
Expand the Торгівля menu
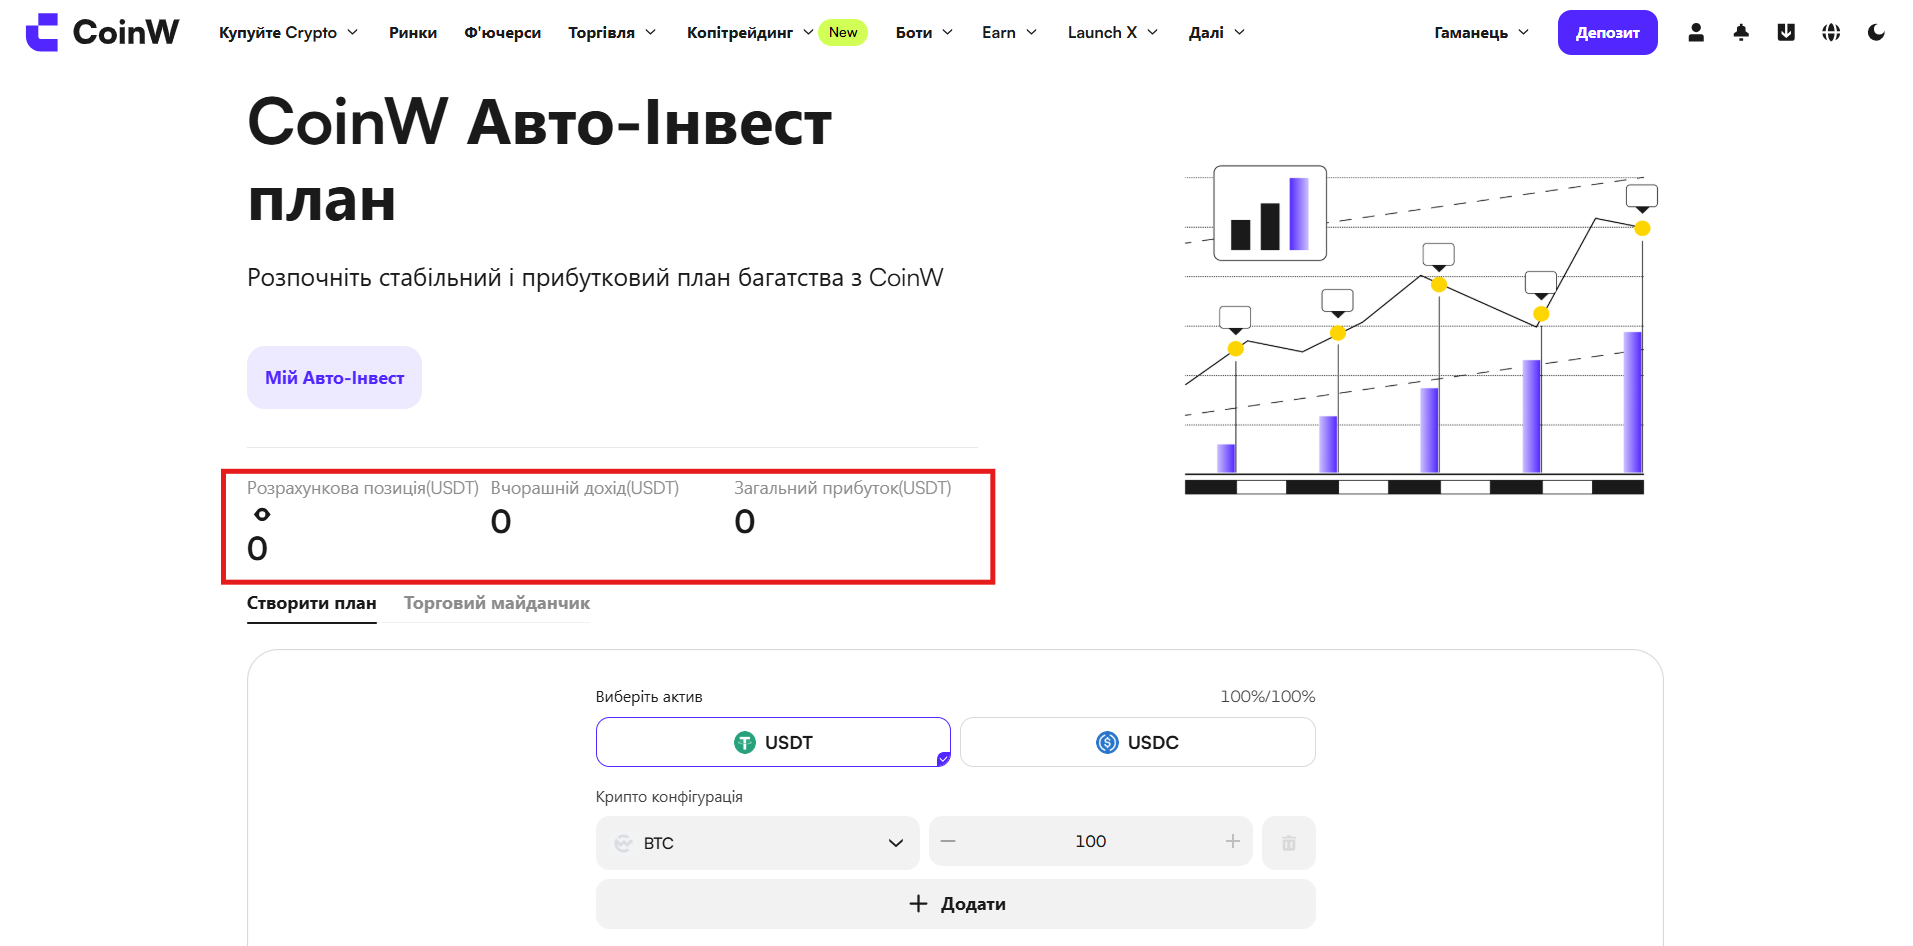(612, 32)
